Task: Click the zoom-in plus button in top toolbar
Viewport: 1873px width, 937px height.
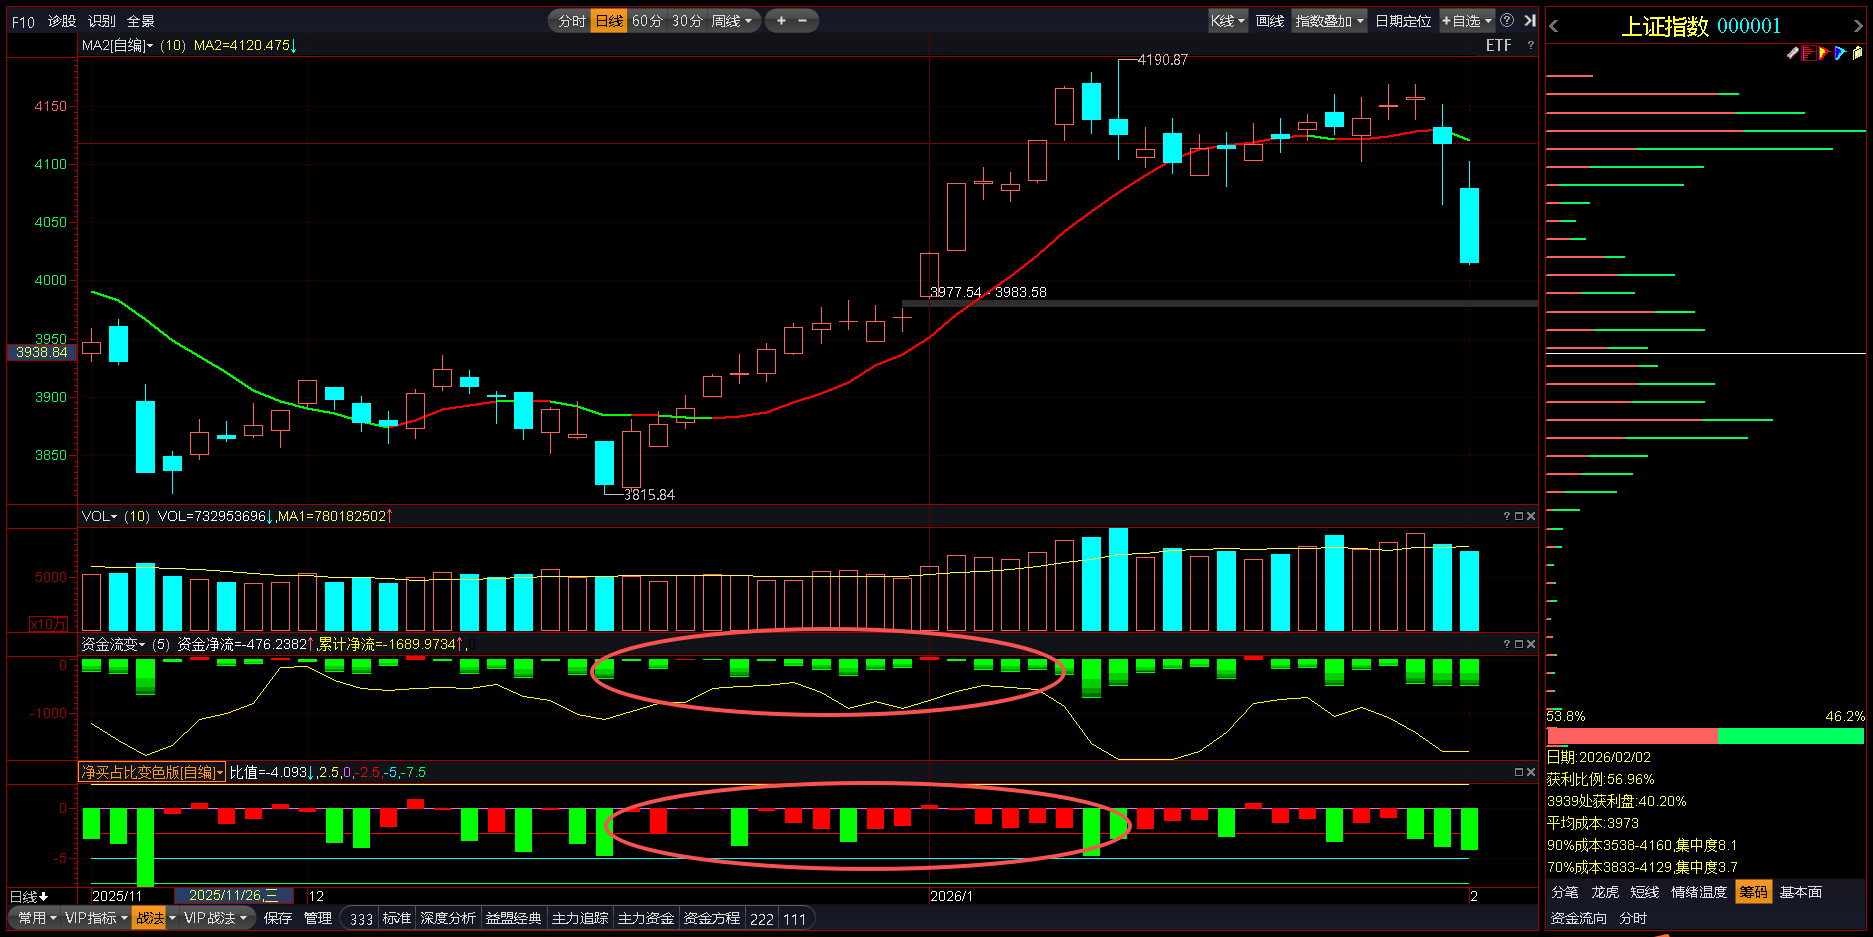Action: coord(781,21)
